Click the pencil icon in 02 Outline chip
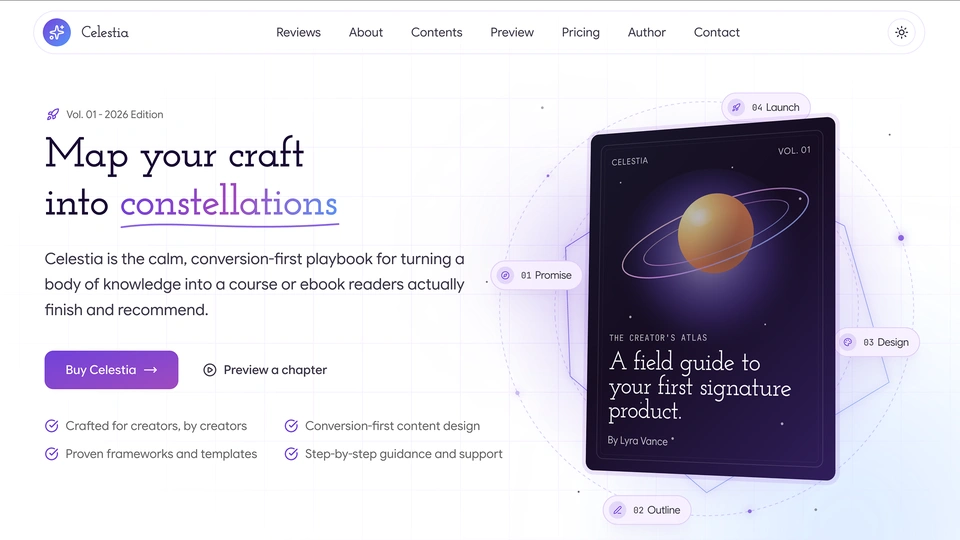 pos(618,510)
